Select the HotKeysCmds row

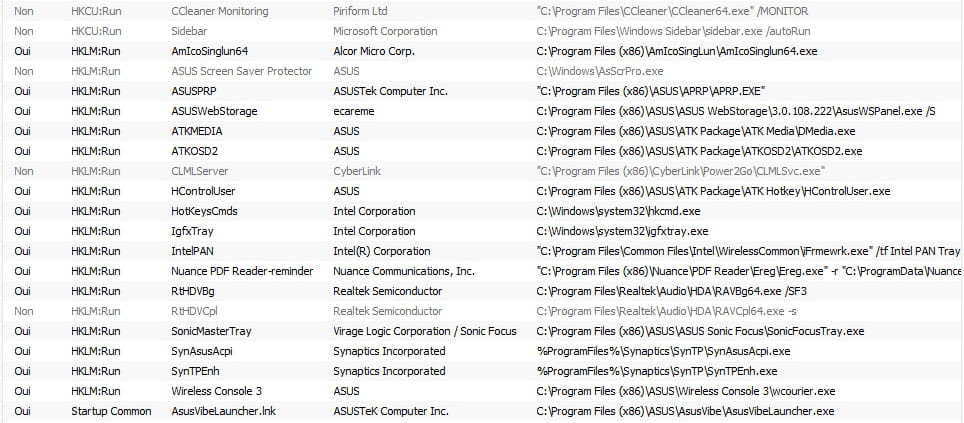pos(482,211)
